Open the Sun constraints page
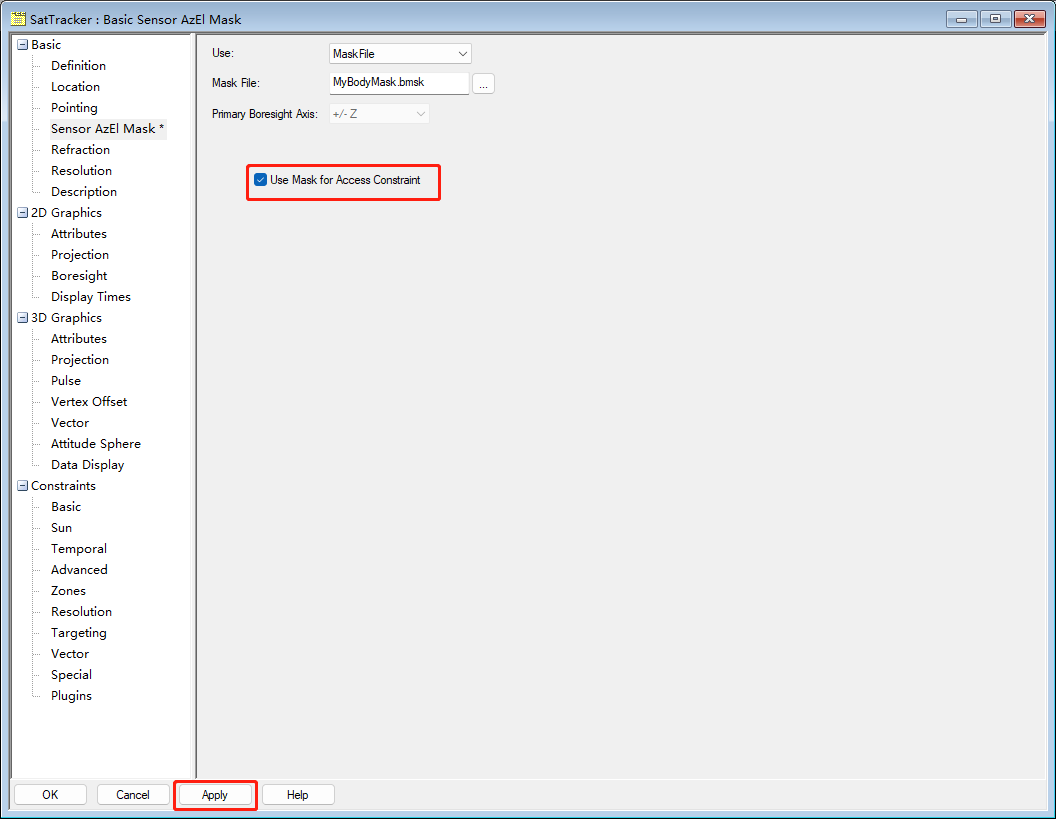This screenshot has width=1056, height=819. tap(61, 528)
